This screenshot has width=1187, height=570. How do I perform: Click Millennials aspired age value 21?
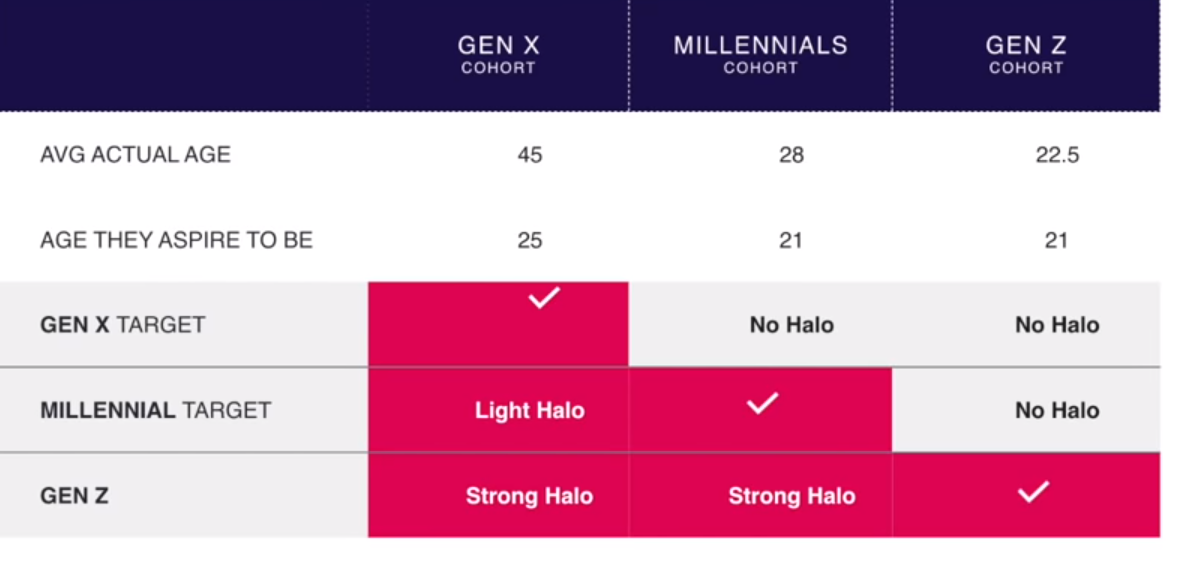791,241
